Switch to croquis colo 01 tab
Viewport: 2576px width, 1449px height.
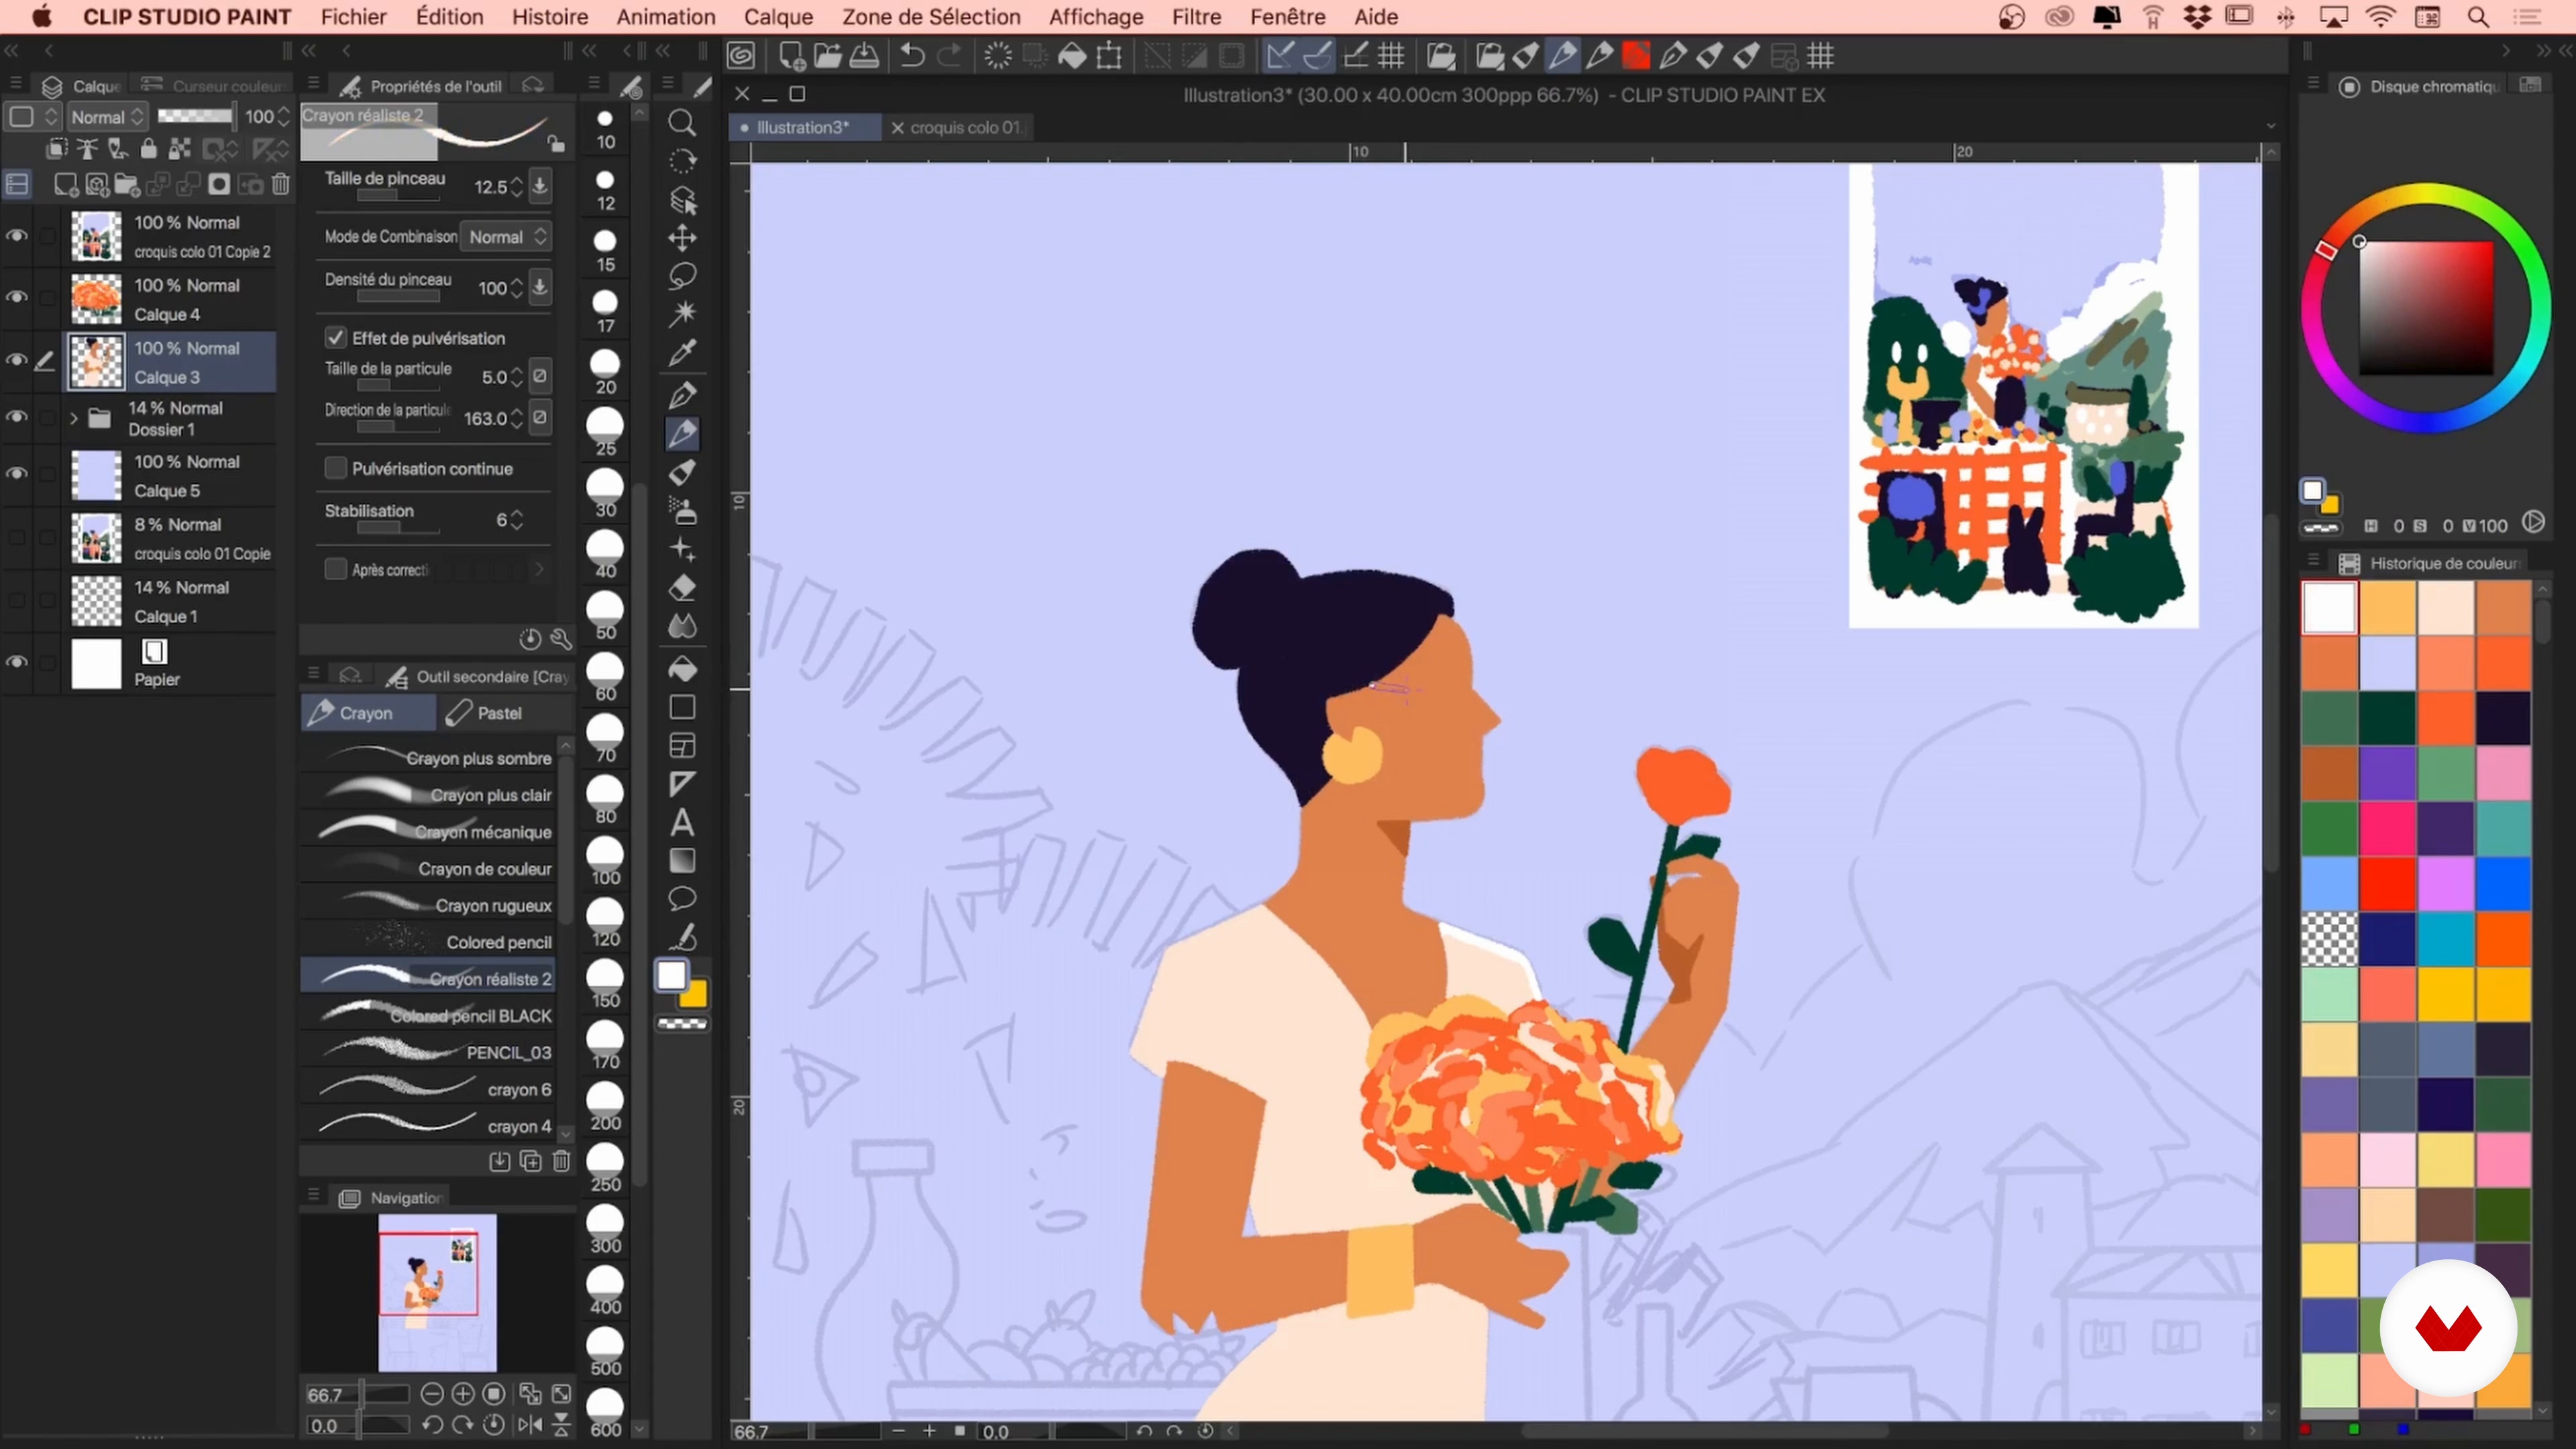point(963,128)
